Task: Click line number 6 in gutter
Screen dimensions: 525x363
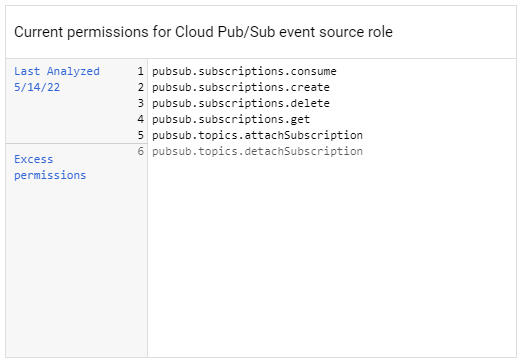Action: pos(141,151)
